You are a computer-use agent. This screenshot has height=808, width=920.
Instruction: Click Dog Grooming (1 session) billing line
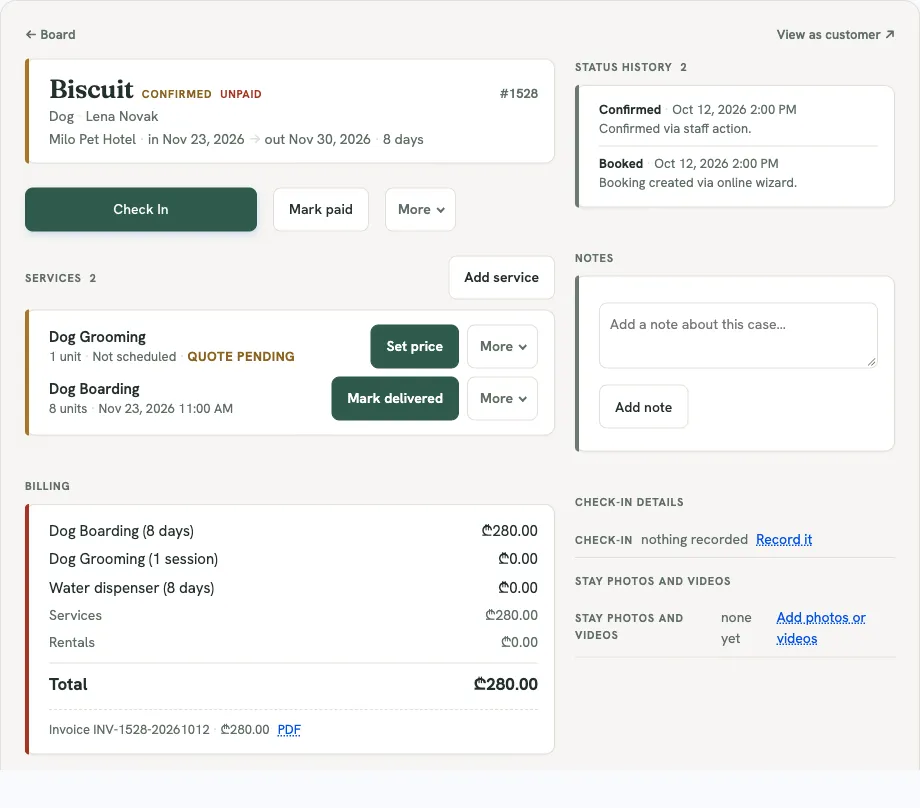coord(293,559)
